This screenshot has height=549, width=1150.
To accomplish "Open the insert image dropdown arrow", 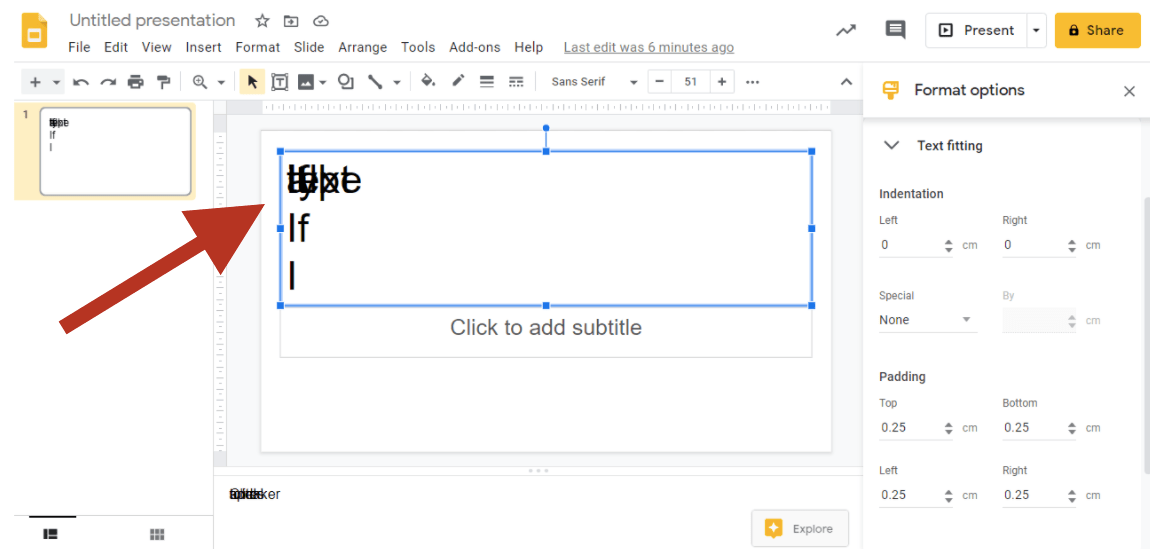I will tap(323, 82).
